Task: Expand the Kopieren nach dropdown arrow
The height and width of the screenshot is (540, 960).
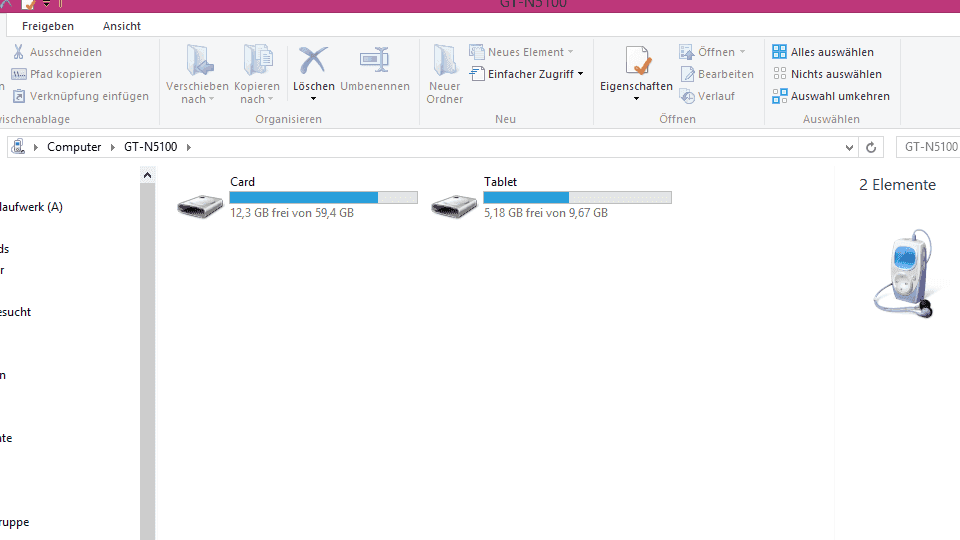Action: tap(270, 99)
